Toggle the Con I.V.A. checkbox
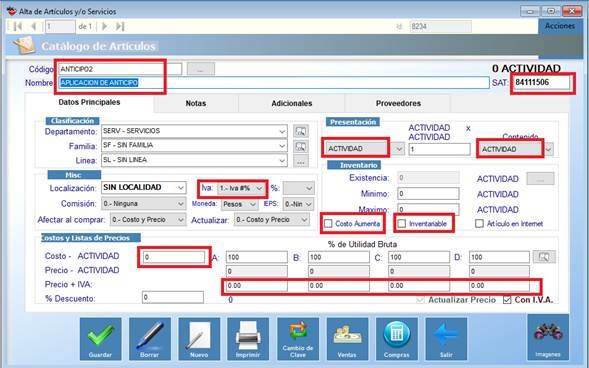Screen dimensions: 589x368 point(507,300)
